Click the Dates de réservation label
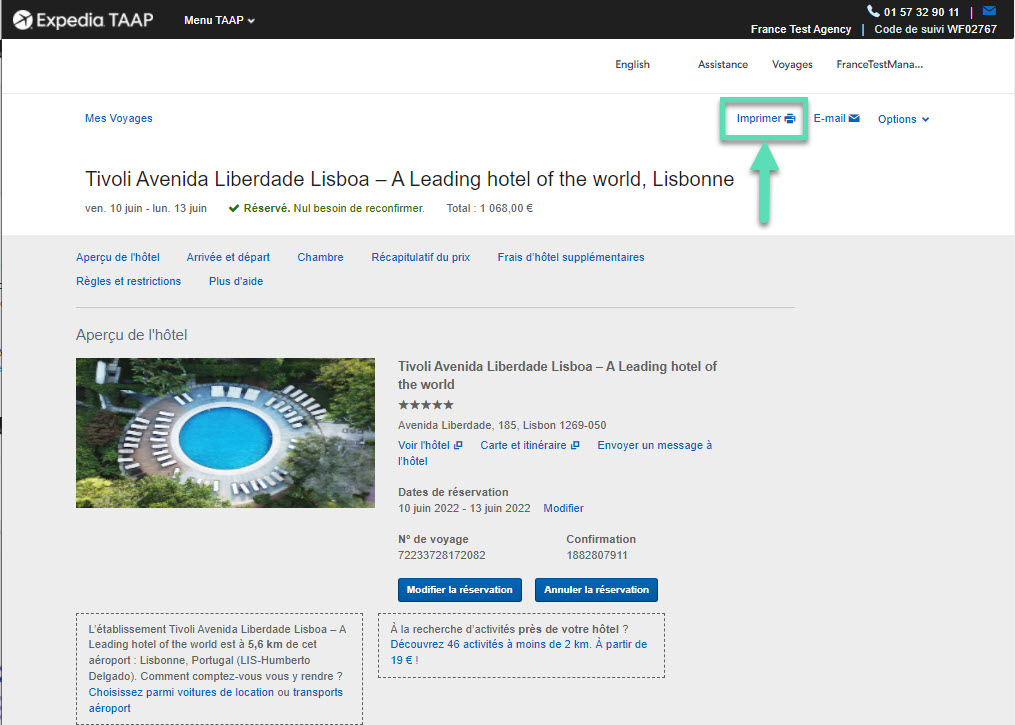The height and width of the screenshot is (725, 1015). pos(453,492)
